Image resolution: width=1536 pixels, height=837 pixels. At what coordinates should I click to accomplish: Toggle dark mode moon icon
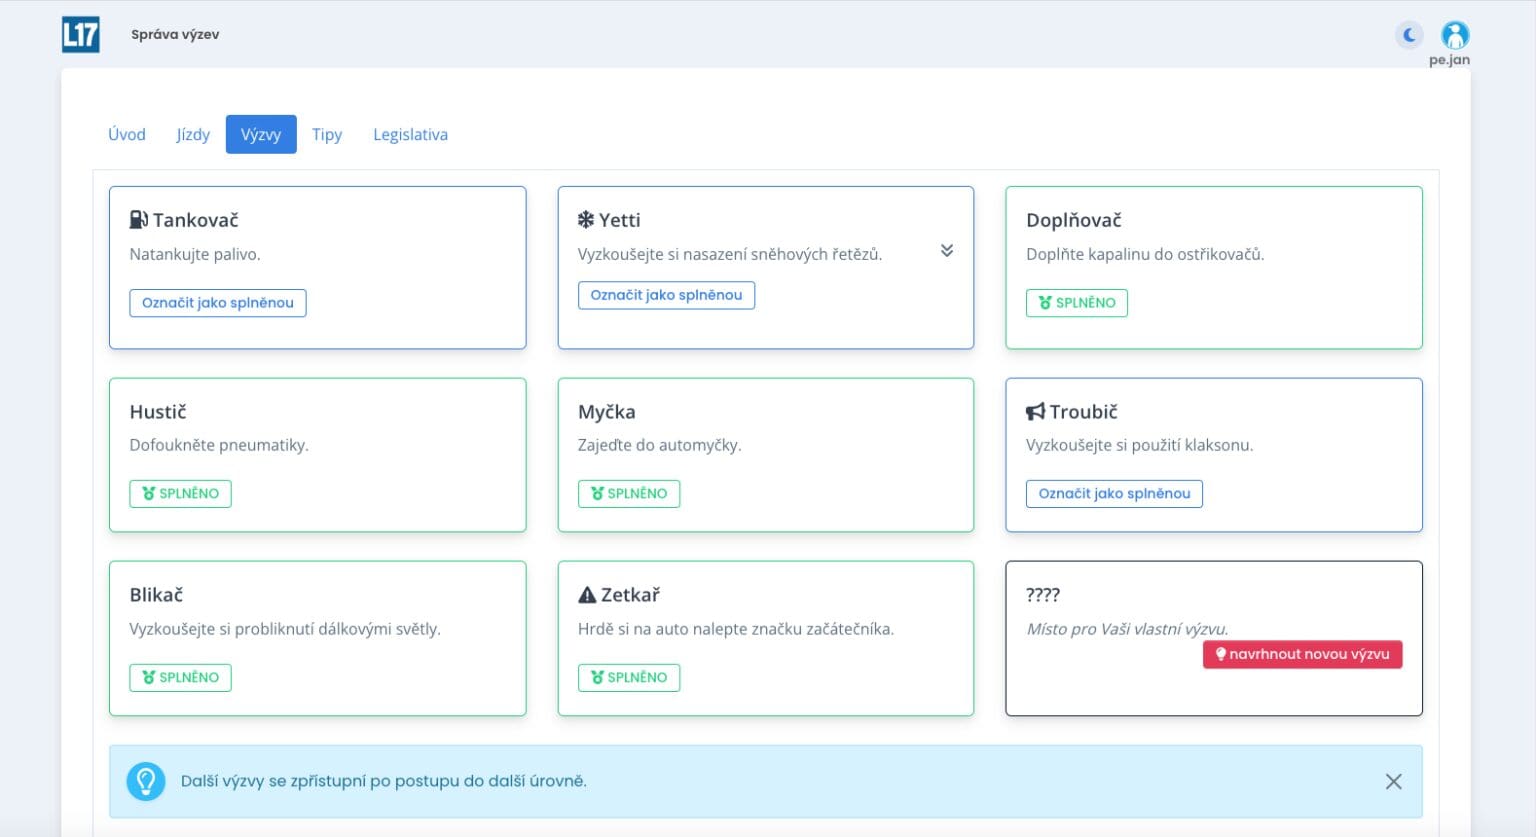(1409, 35)
